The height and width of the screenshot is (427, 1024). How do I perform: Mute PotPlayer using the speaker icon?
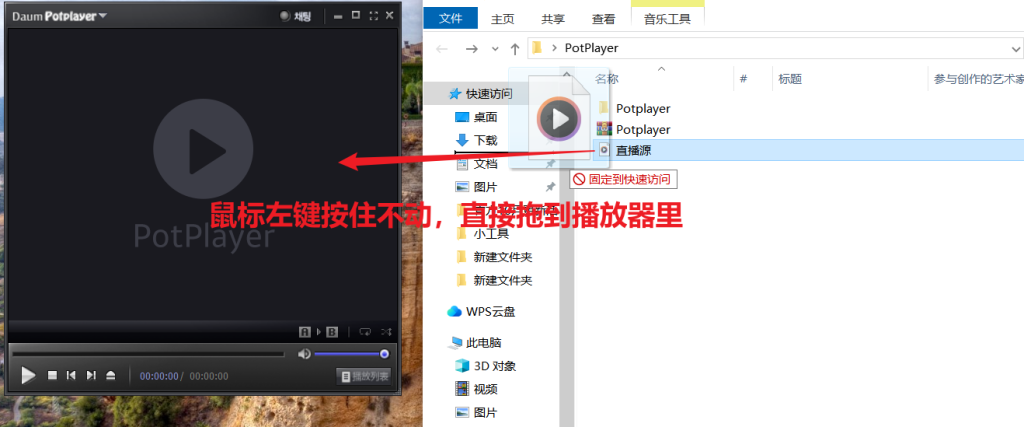point(304,354)
